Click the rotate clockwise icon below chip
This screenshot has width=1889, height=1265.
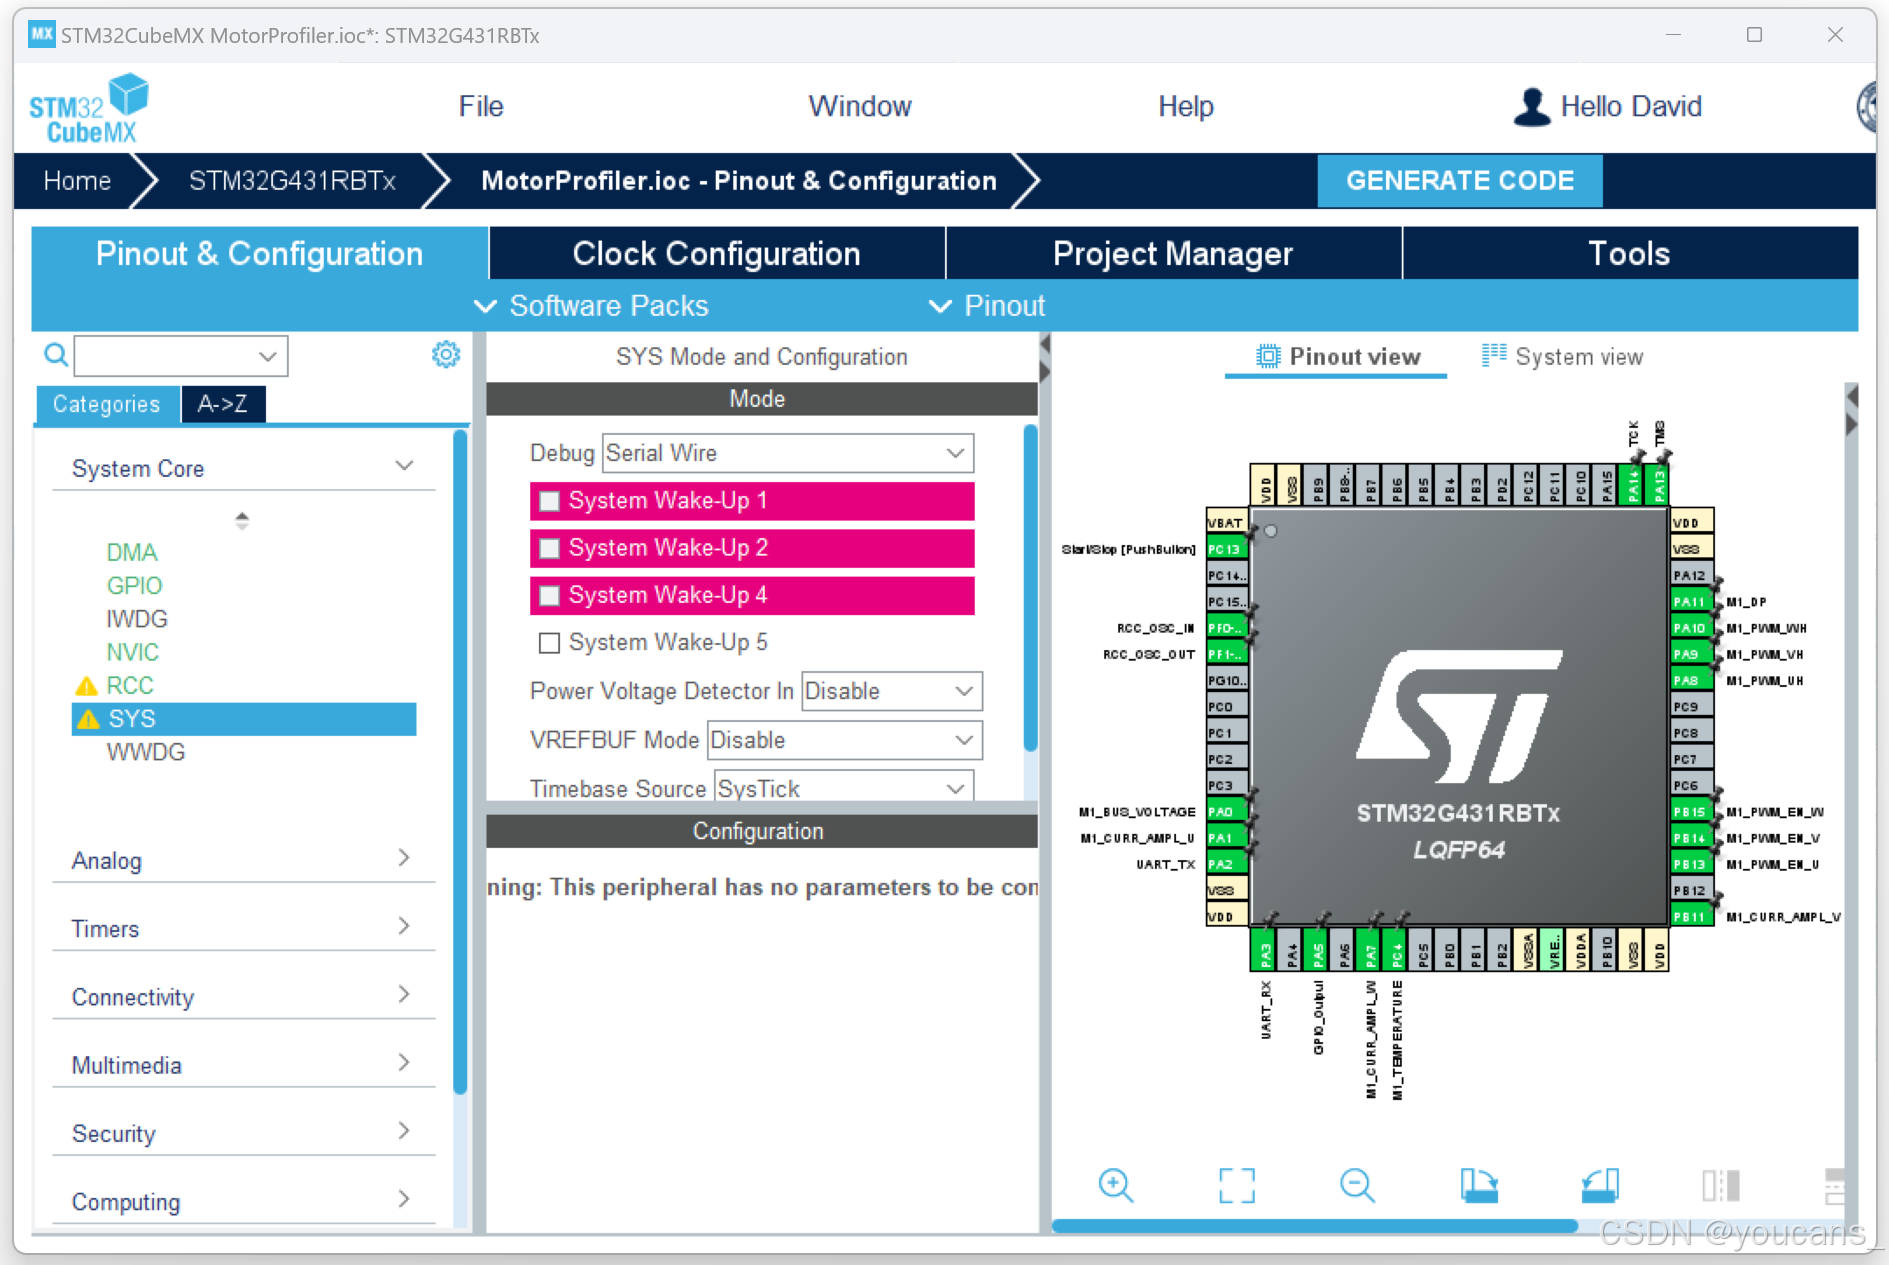pyautogui.click(x=1479, y=1185)
